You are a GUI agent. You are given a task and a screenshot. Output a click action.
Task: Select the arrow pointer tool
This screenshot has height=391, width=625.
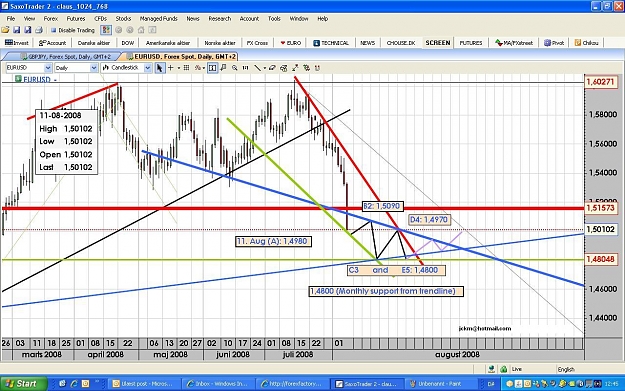(159, 68)
